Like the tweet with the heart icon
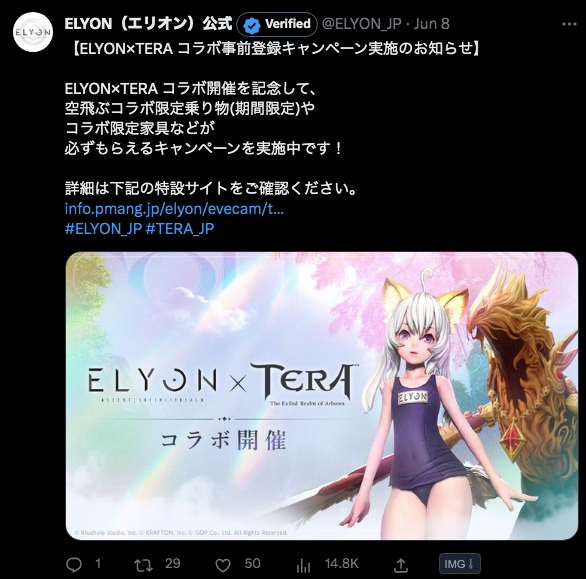Screen dimensions: 586x579 click(223, 565)
